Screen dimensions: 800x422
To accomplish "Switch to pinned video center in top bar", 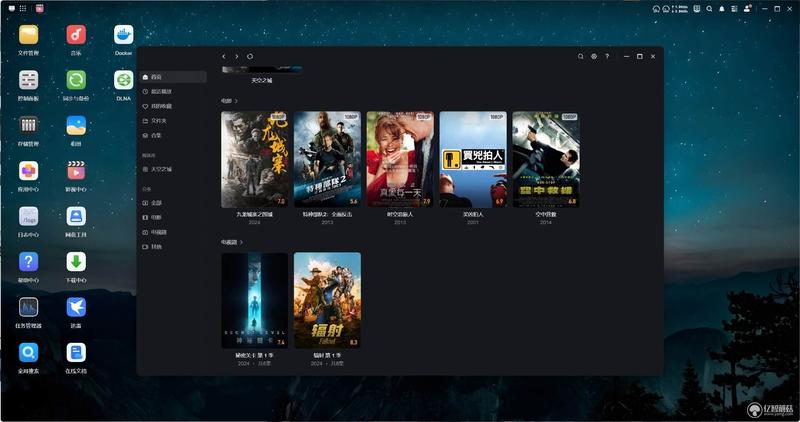I will tap(40, 8).
